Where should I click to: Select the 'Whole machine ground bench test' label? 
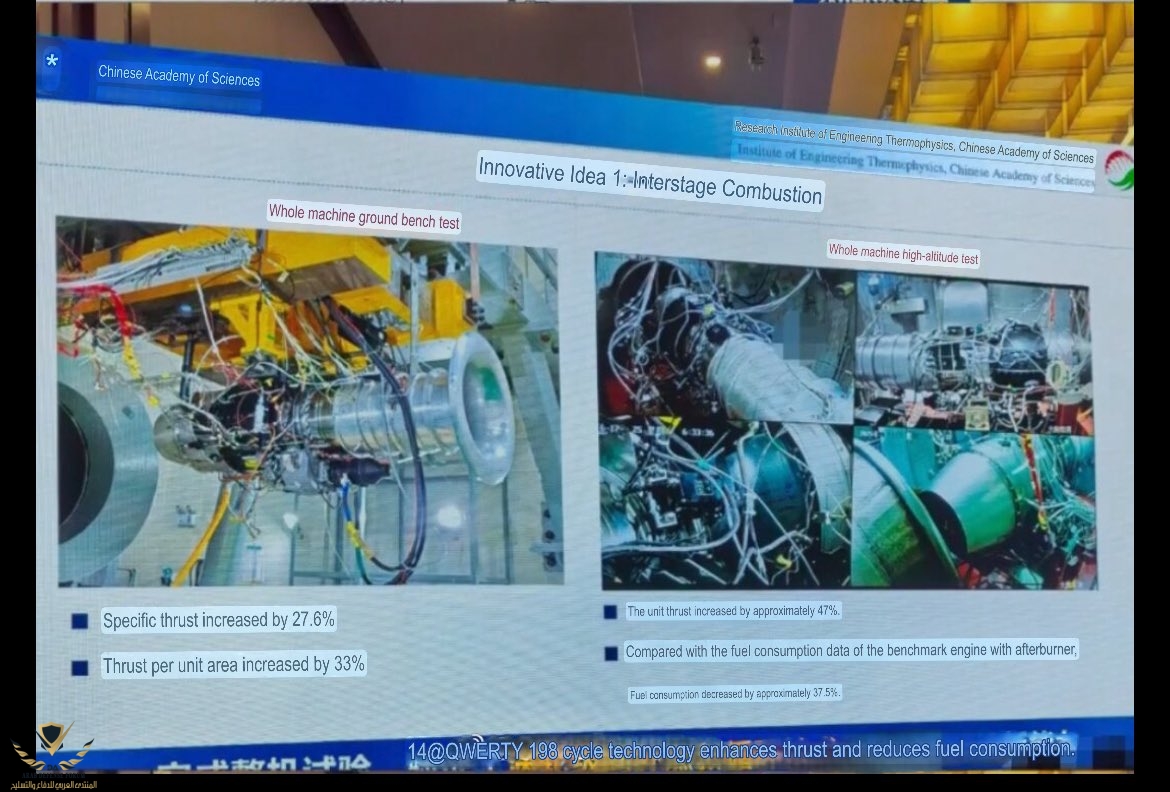coord(364,216)
